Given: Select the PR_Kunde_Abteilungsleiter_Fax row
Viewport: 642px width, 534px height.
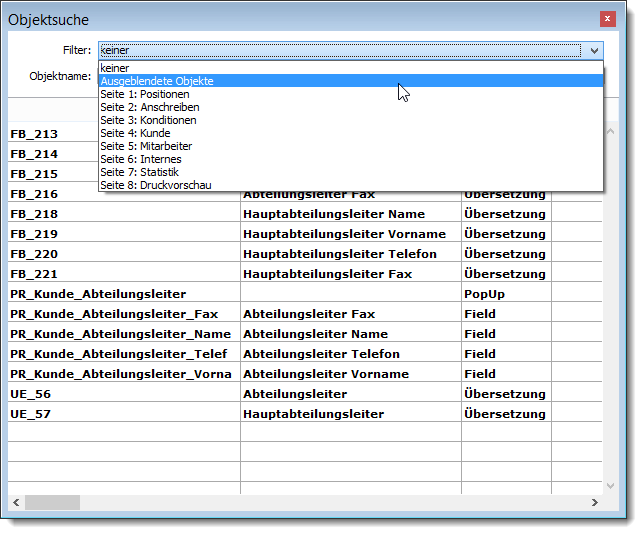Looking at the screenshot, I should point(114,314).
